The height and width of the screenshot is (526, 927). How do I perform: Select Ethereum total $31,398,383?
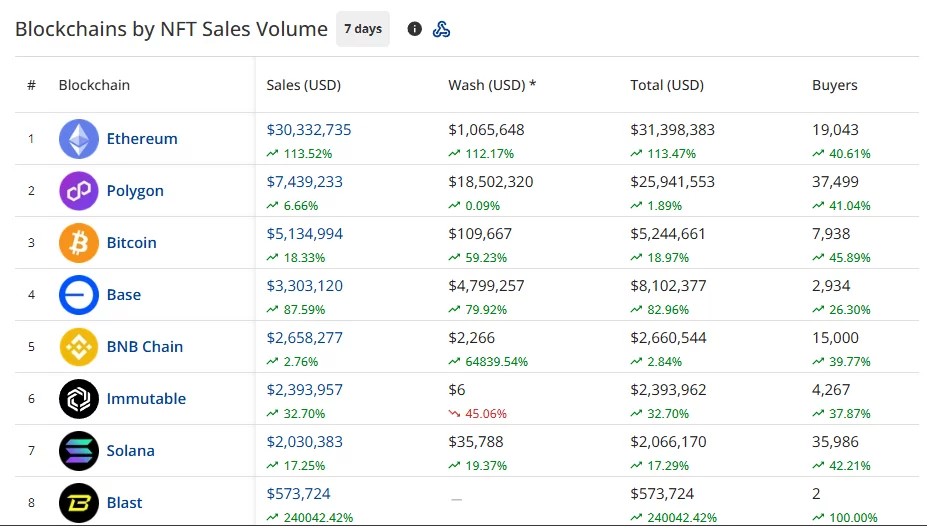pyautogui.click(x=672, y=130)
